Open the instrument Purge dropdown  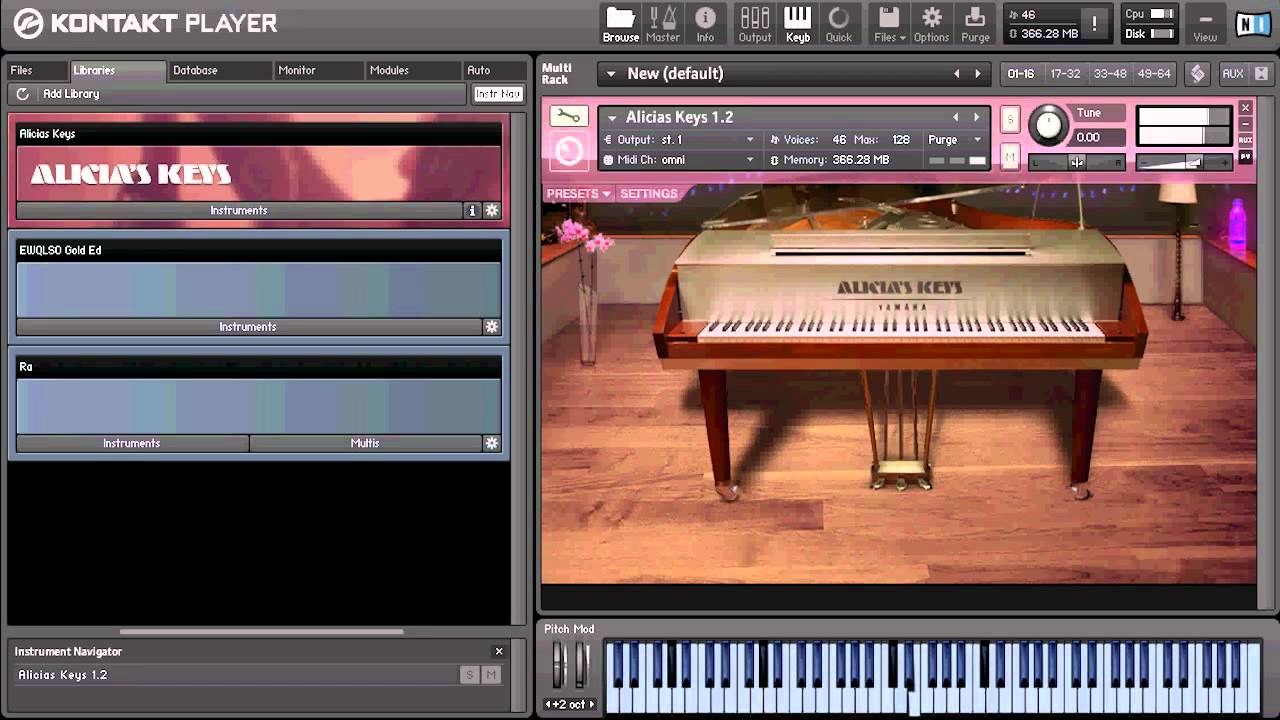coord(955,140)
